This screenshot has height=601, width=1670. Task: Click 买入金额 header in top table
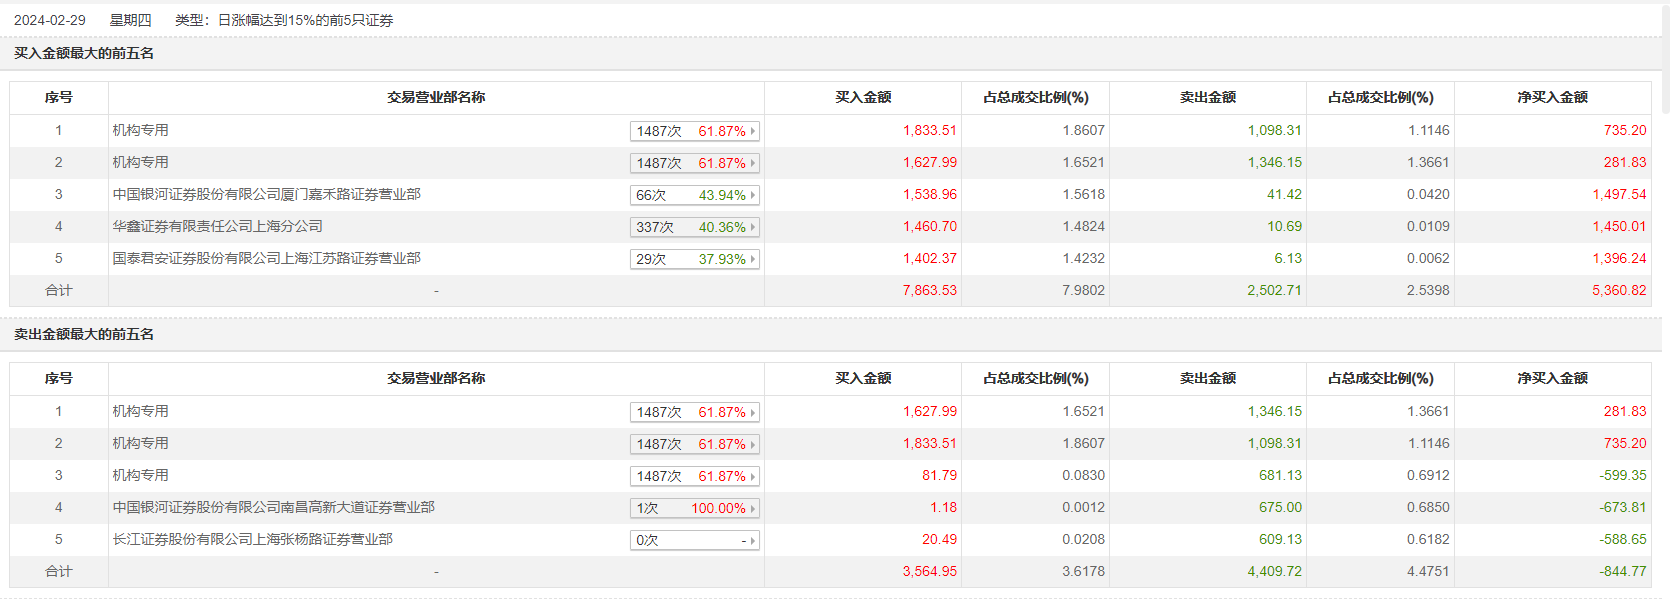click(863, 97)
